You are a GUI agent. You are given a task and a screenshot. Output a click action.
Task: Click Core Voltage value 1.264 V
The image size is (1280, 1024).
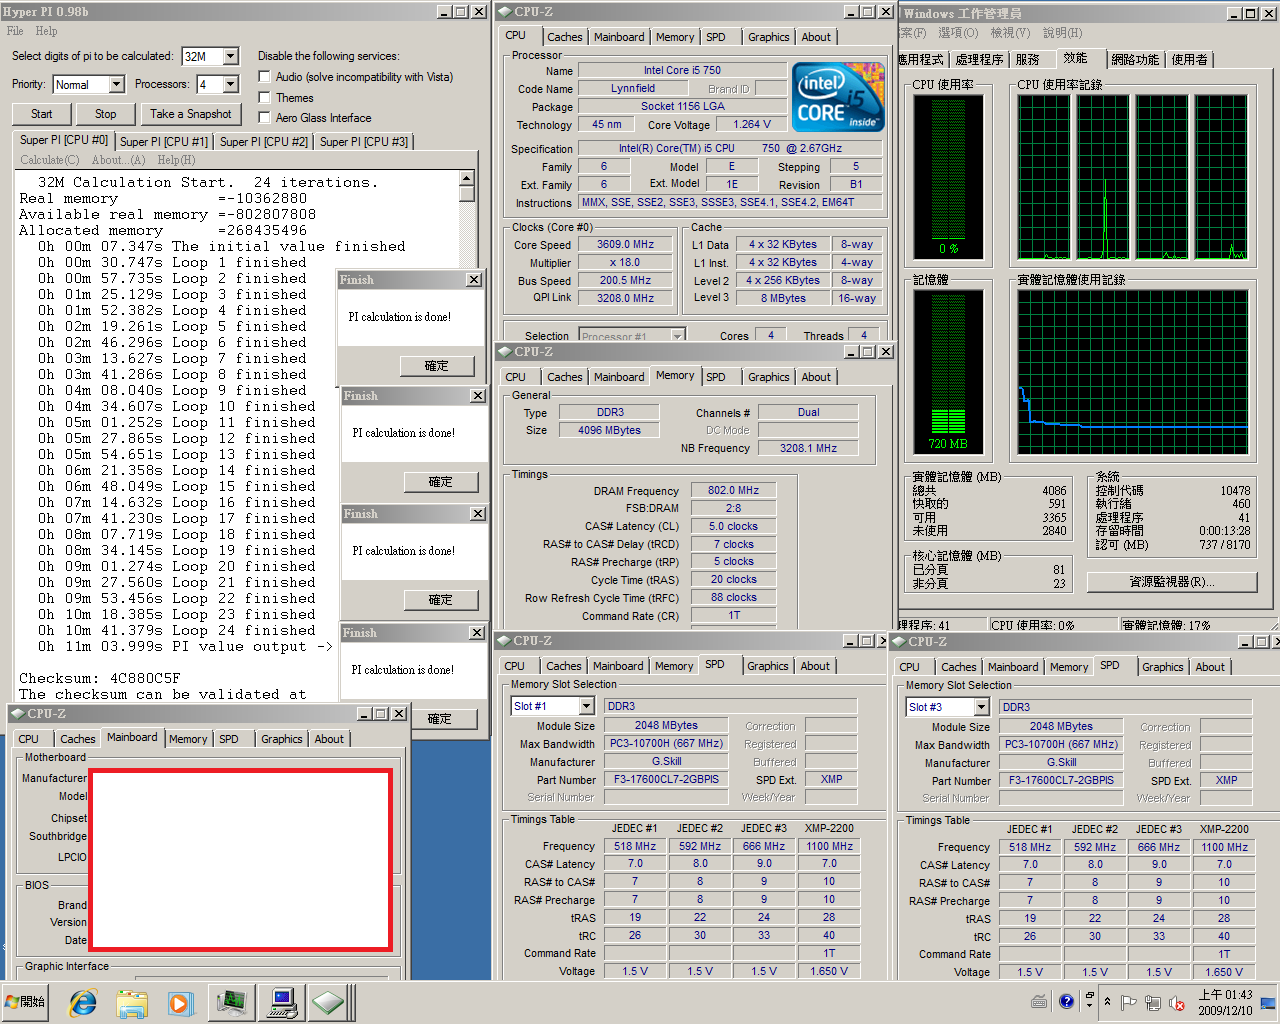pyautogui.click(x=752, y=125)
